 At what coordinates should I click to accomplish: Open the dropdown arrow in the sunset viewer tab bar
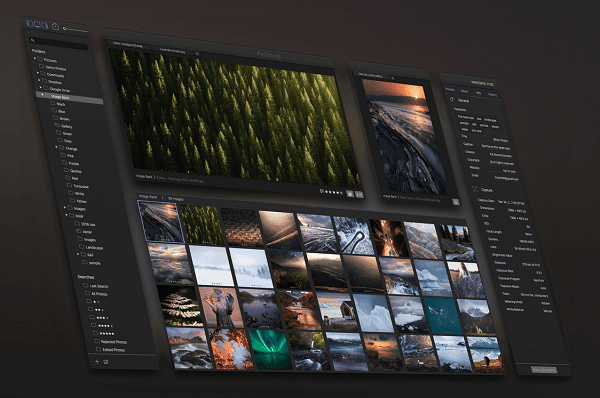point(393,78)
